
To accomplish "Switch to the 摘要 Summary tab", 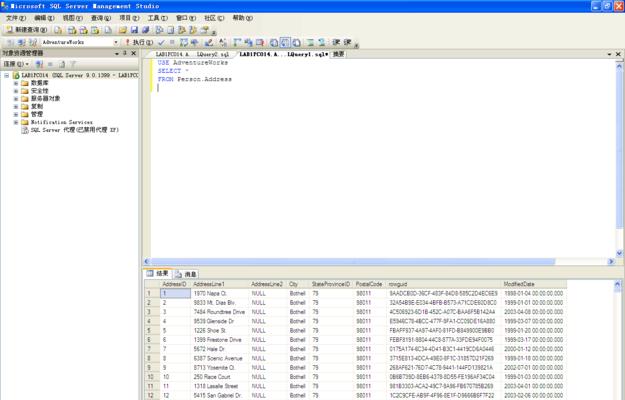I will point(338,54).
